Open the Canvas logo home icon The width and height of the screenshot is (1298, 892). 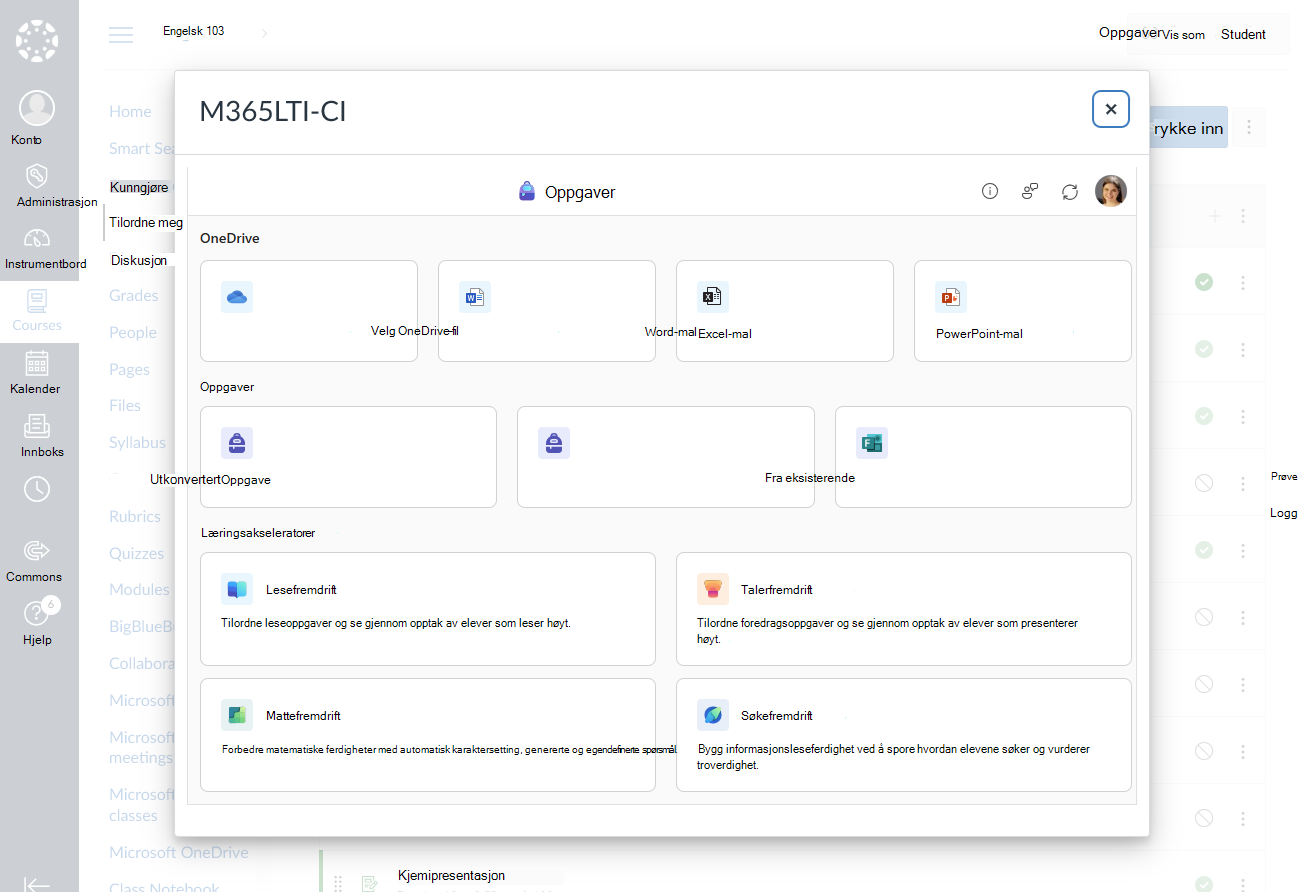[x=37, y=41]
